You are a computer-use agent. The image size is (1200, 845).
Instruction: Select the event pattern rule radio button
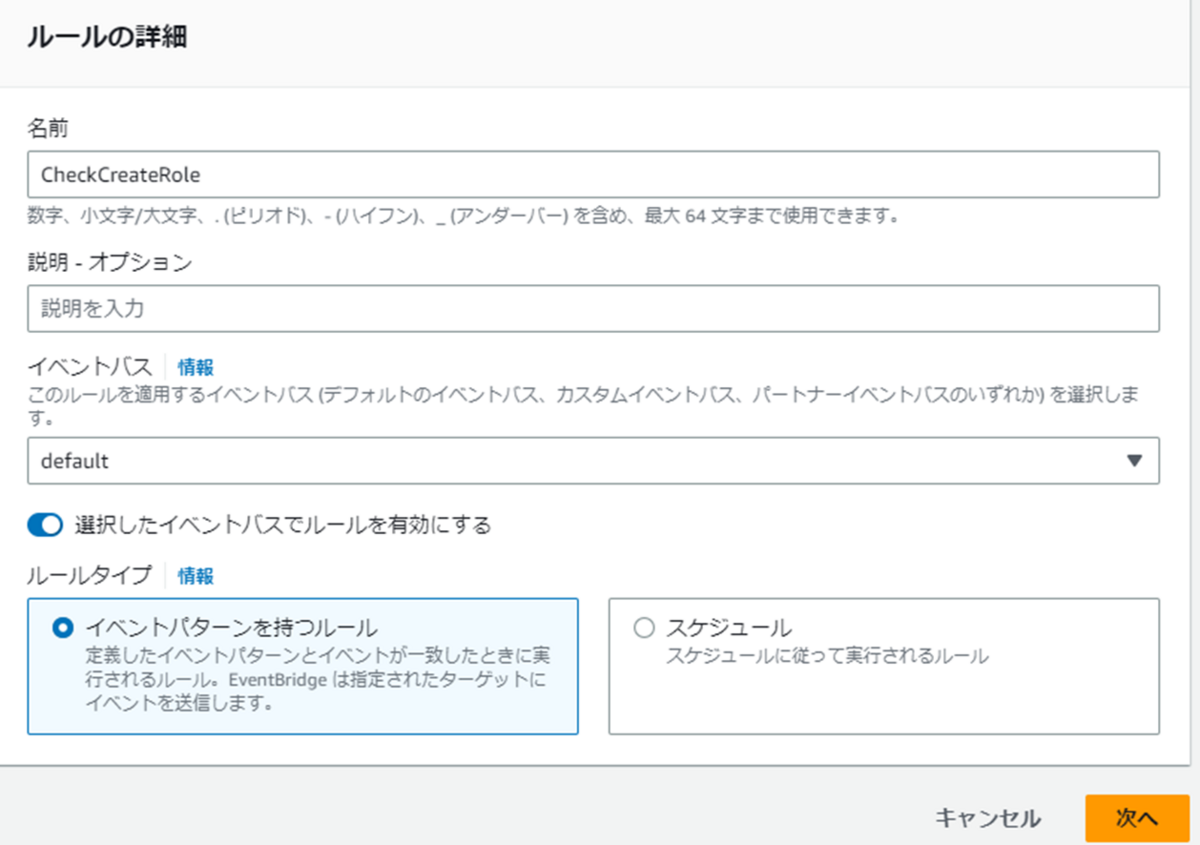[x=63, y=628]
